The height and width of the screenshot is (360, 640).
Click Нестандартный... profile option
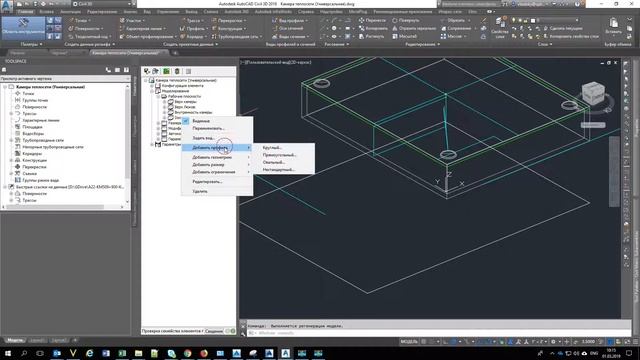[278, 169]
